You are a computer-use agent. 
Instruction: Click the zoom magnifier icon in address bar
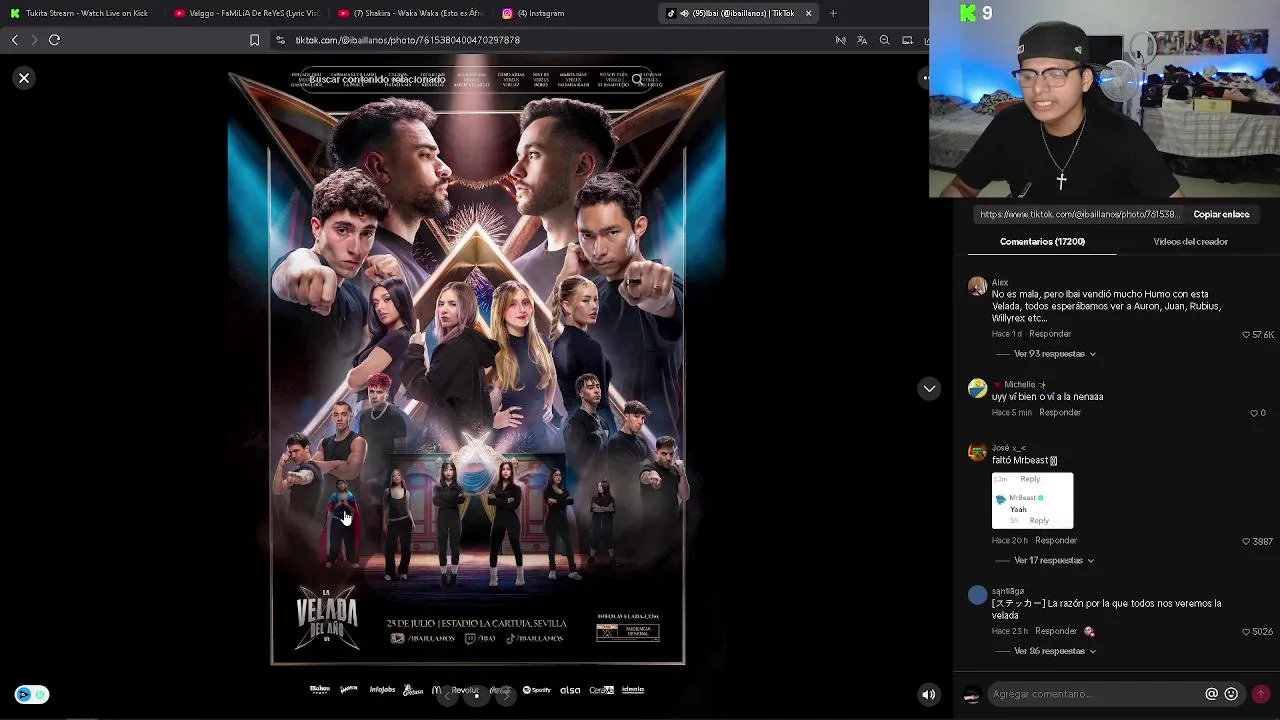point(884,40)
